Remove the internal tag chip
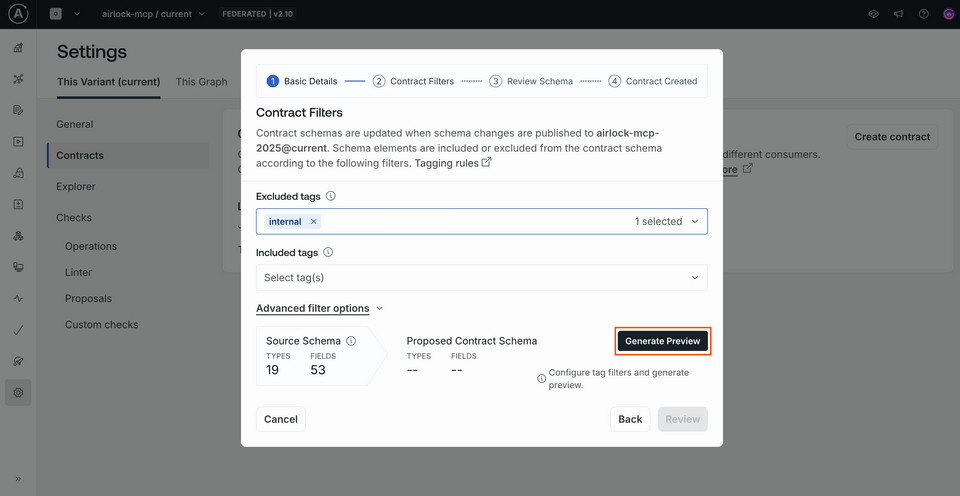Image resolution: width=960 pixels, height=496 pixels. [x=313, y=222]
